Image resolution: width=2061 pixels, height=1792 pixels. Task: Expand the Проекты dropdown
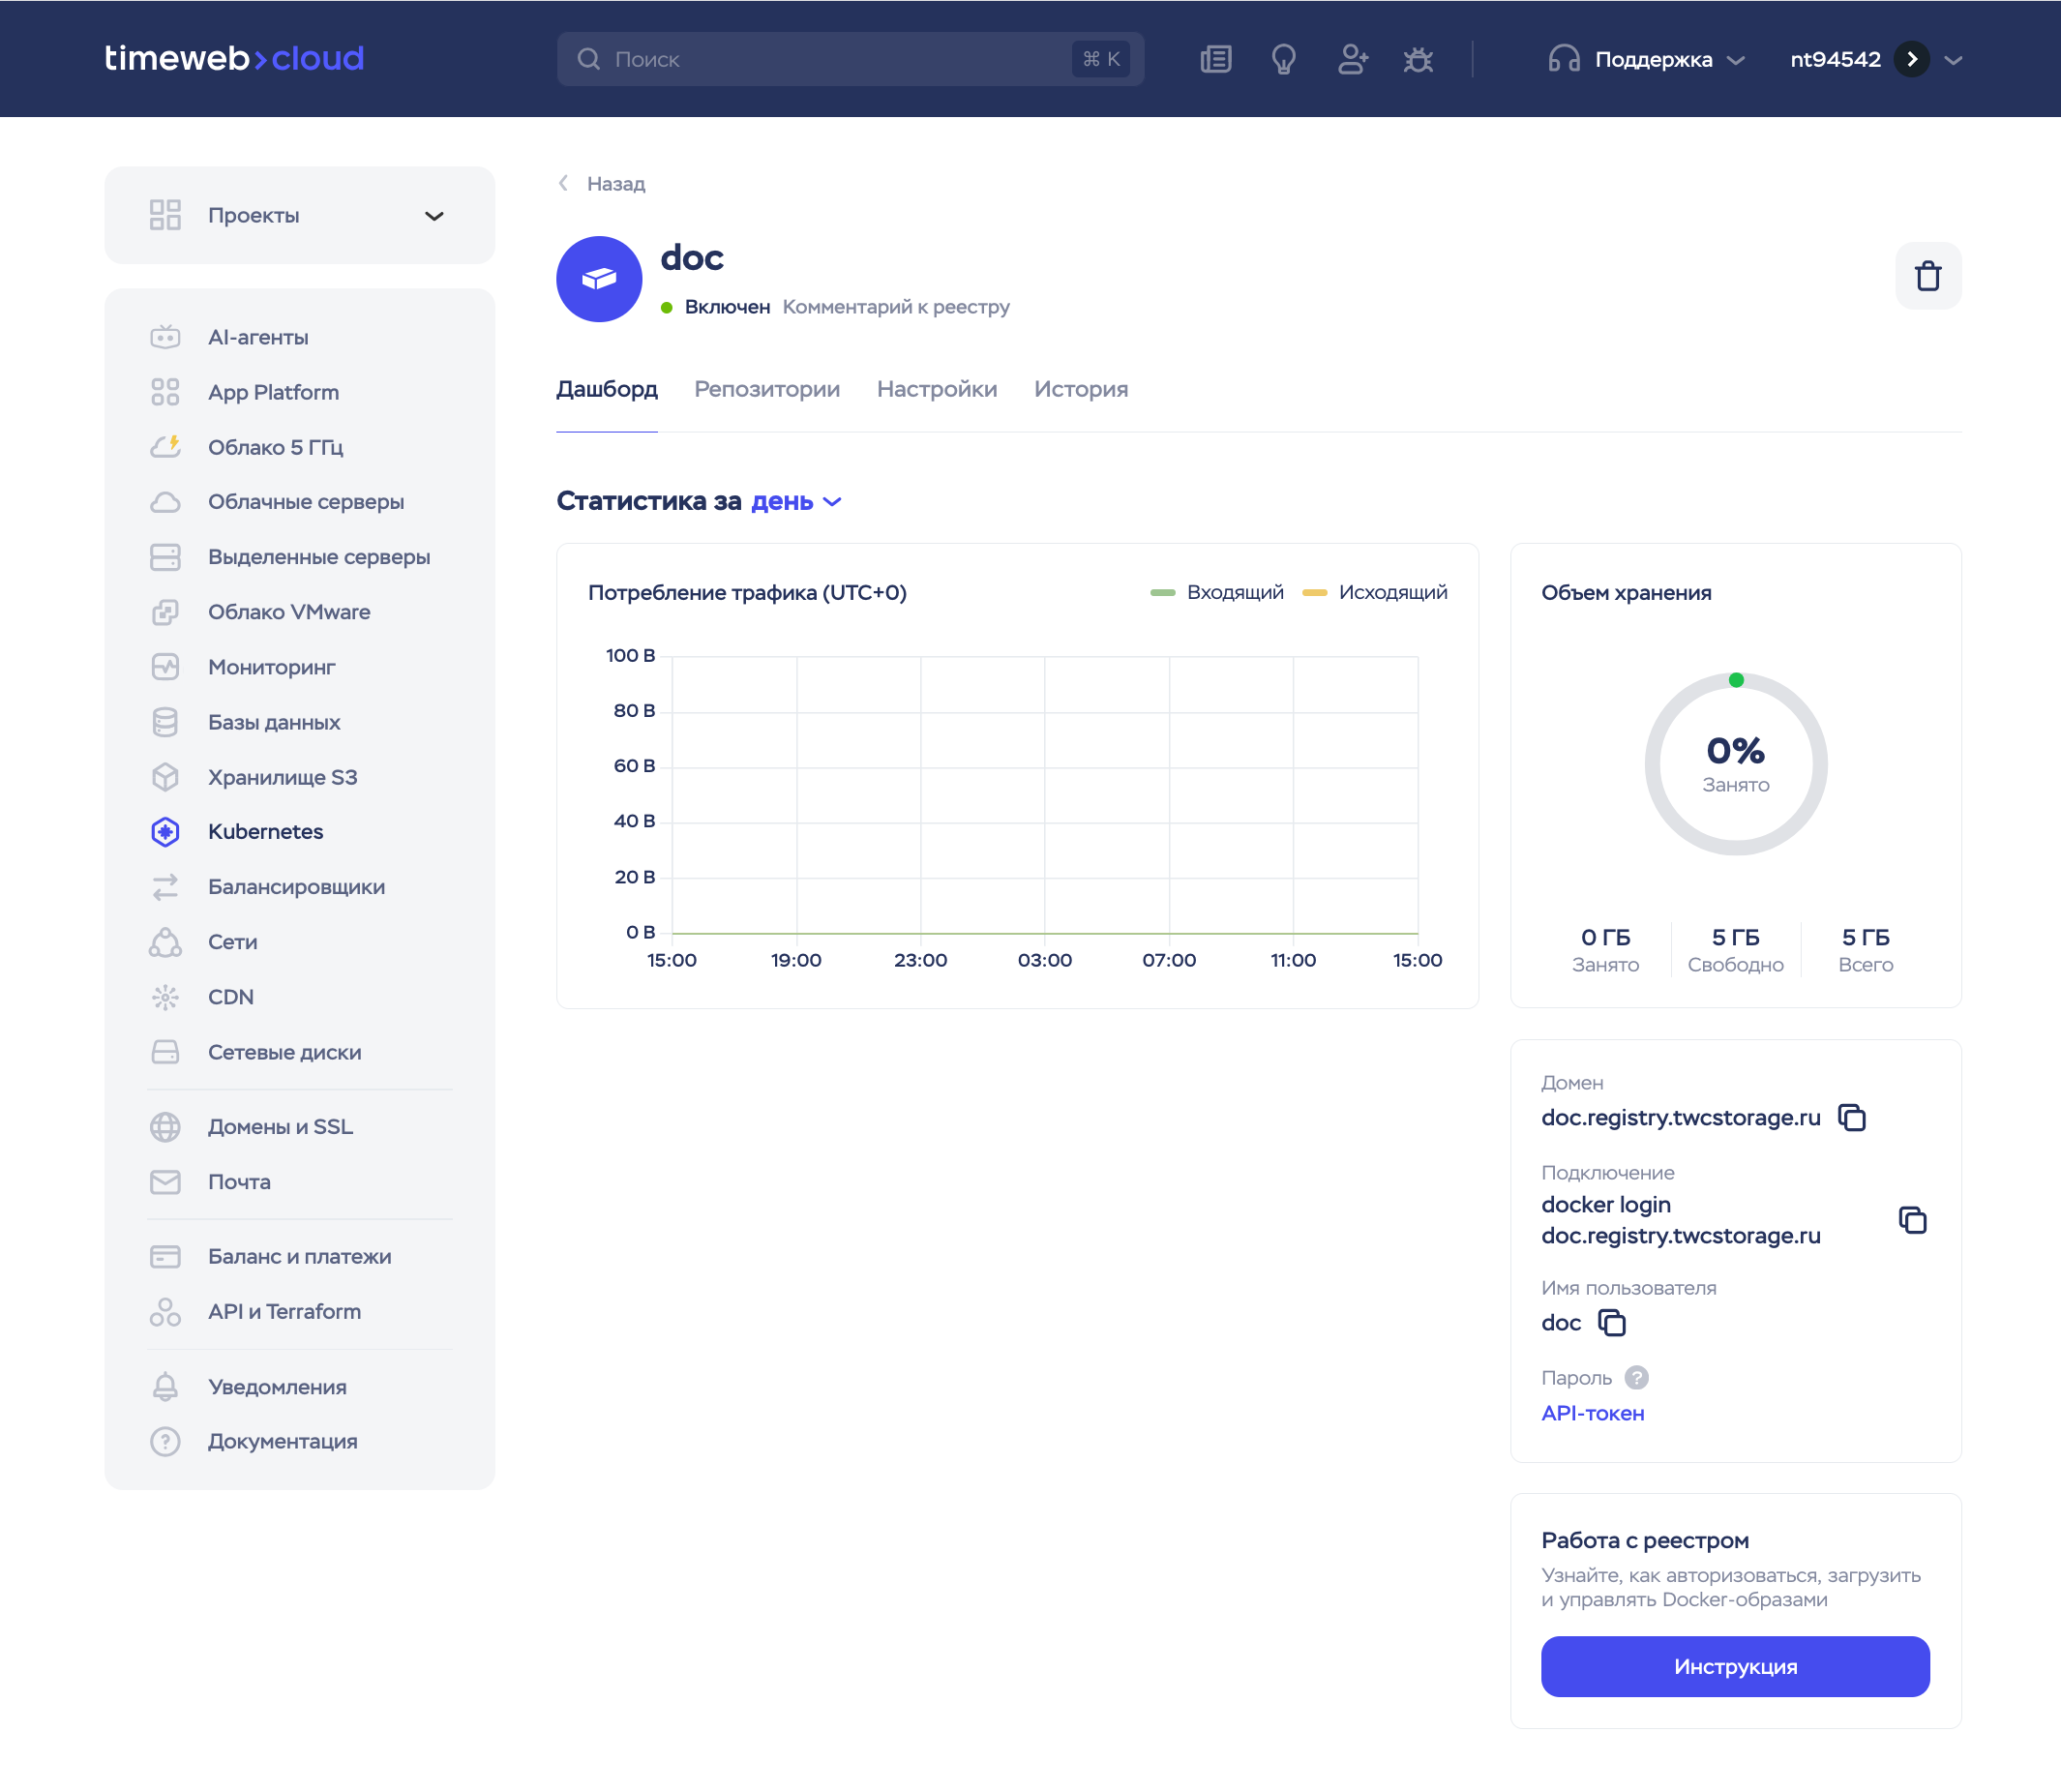(299, 215)
